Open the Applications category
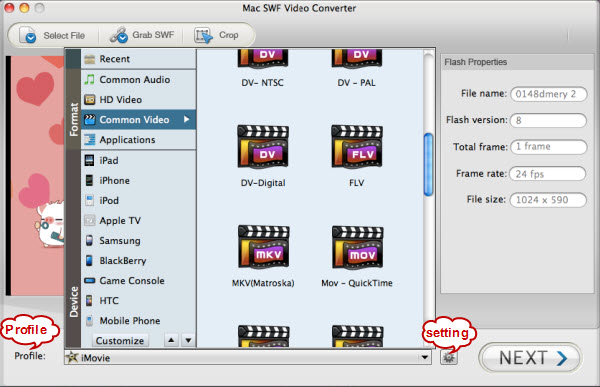Viewport: 600px width, 387px height. coord(139,140)
